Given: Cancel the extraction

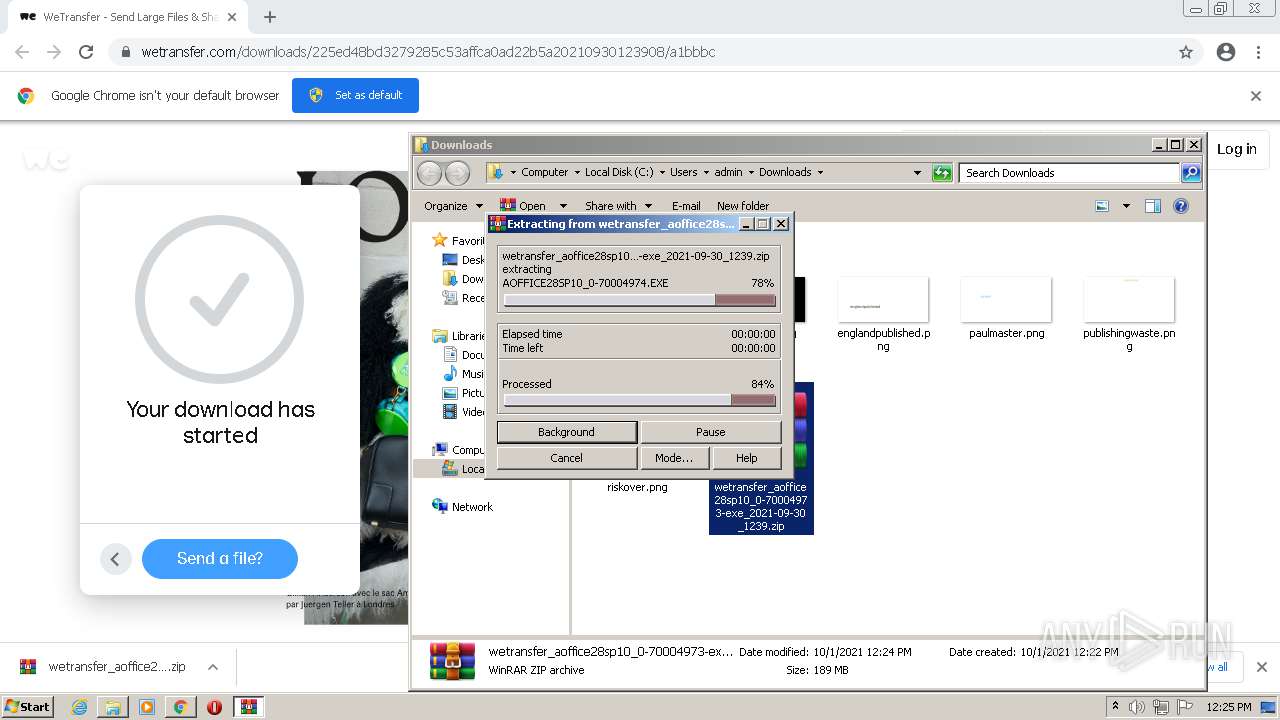Looking at the screenshot, I should 566,458.
